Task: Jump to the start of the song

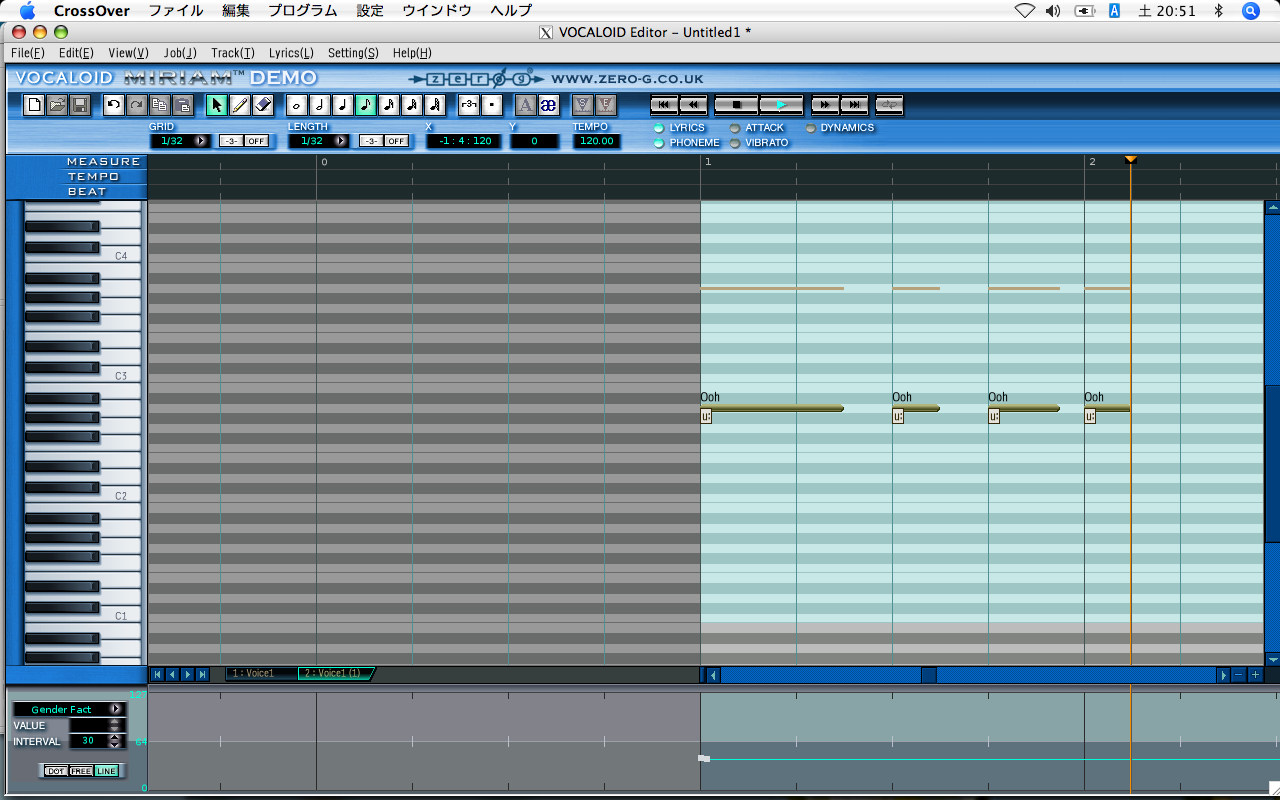Action: click(664, 105)
